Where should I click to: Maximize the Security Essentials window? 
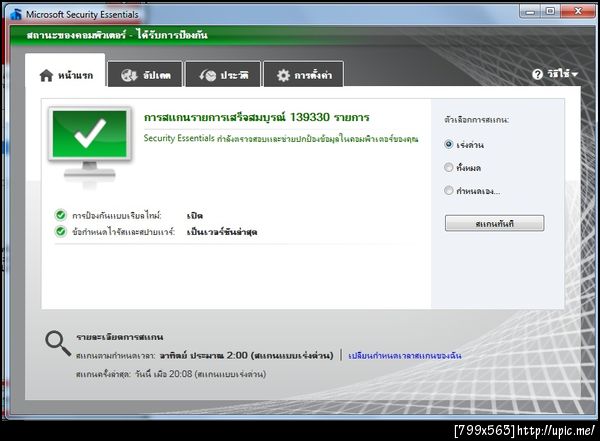[550, 11]
